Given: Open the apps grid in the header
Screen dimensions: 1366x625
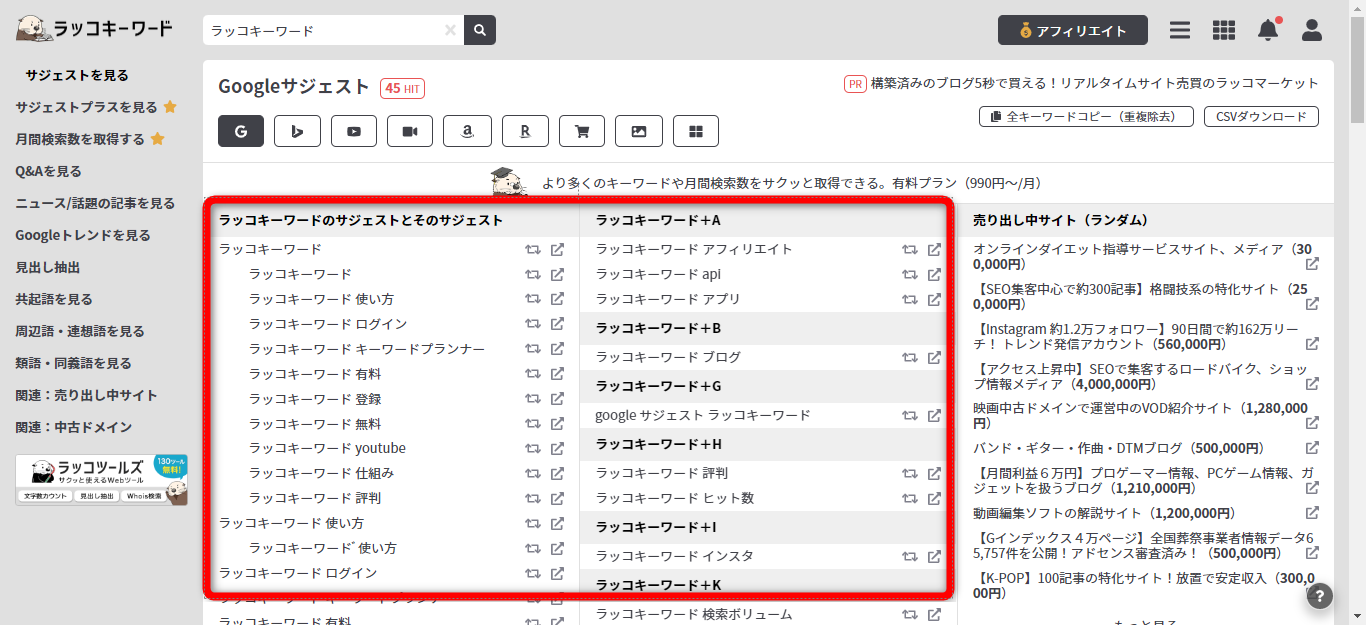Looking at the screenshot, I should tap(1224, 30).
